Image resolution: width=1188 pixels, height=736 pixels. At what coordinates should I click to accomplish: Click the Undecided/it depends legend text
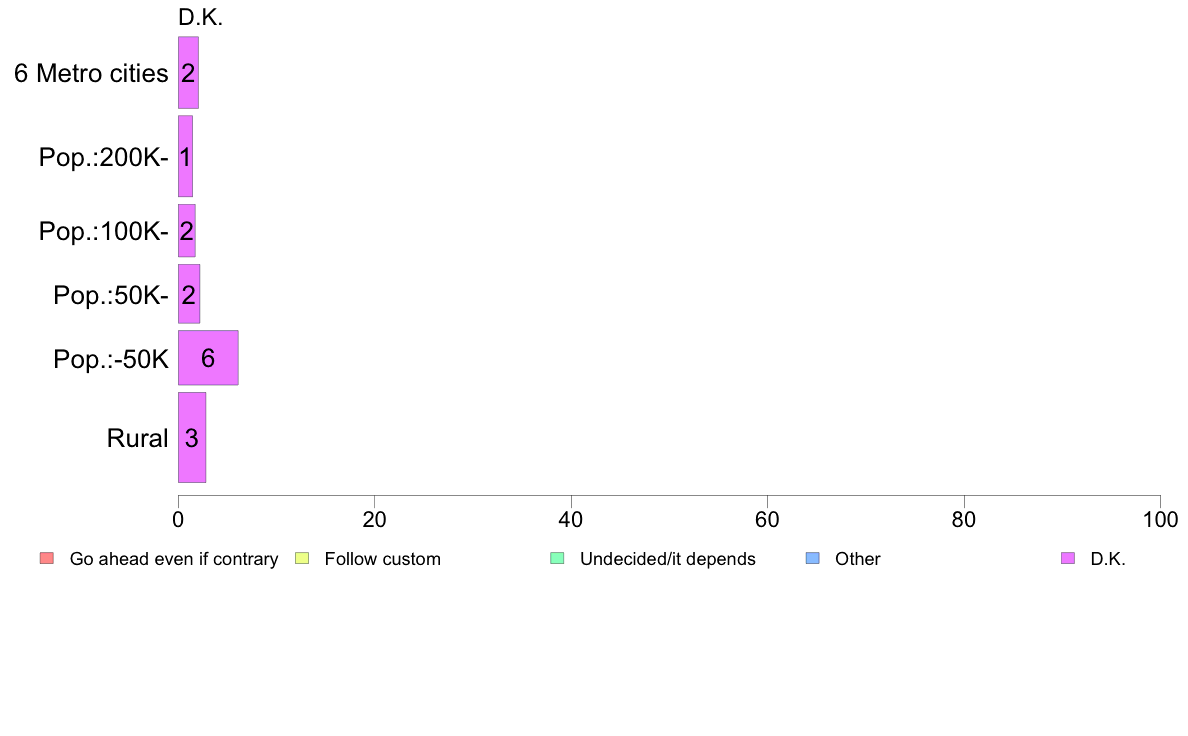point(667,559)
